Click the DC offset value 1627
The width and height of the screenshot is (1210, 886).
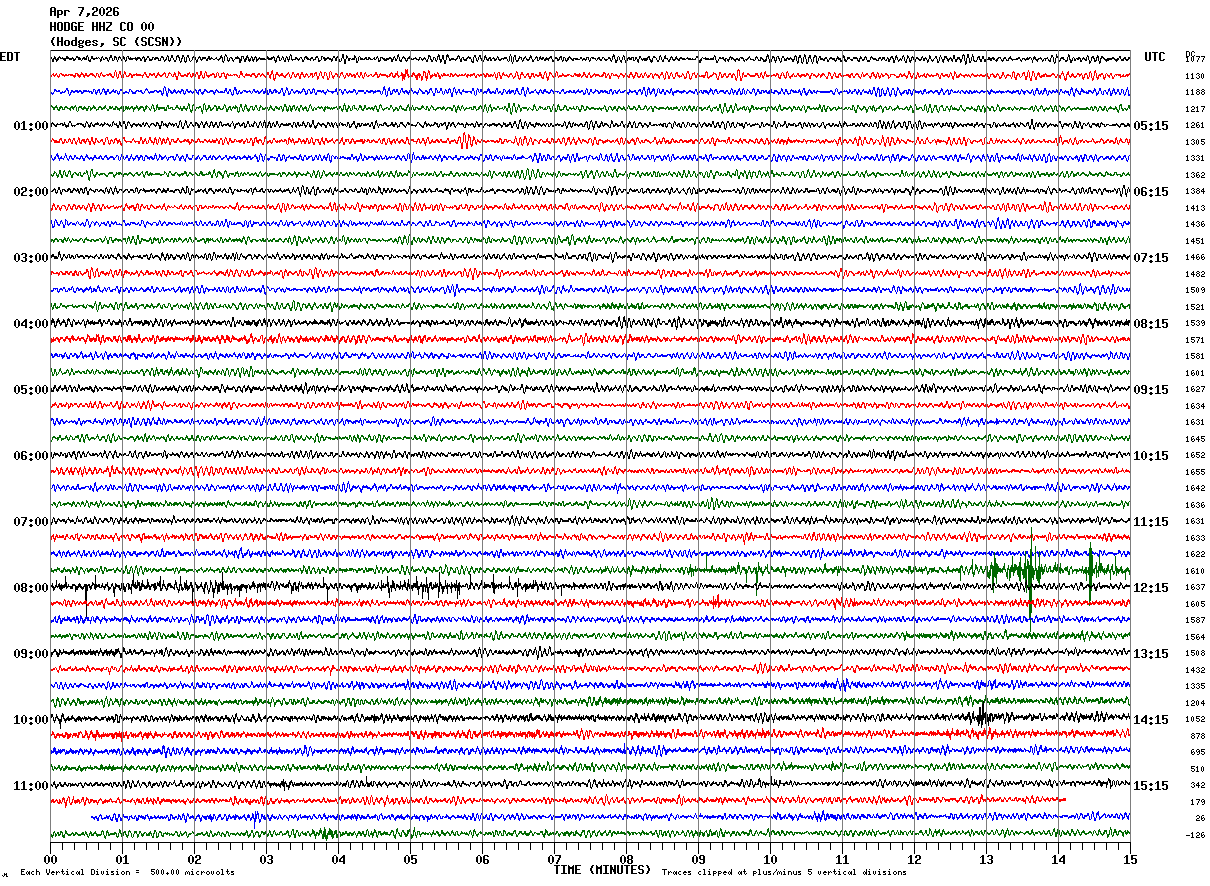click(1195, 390)
